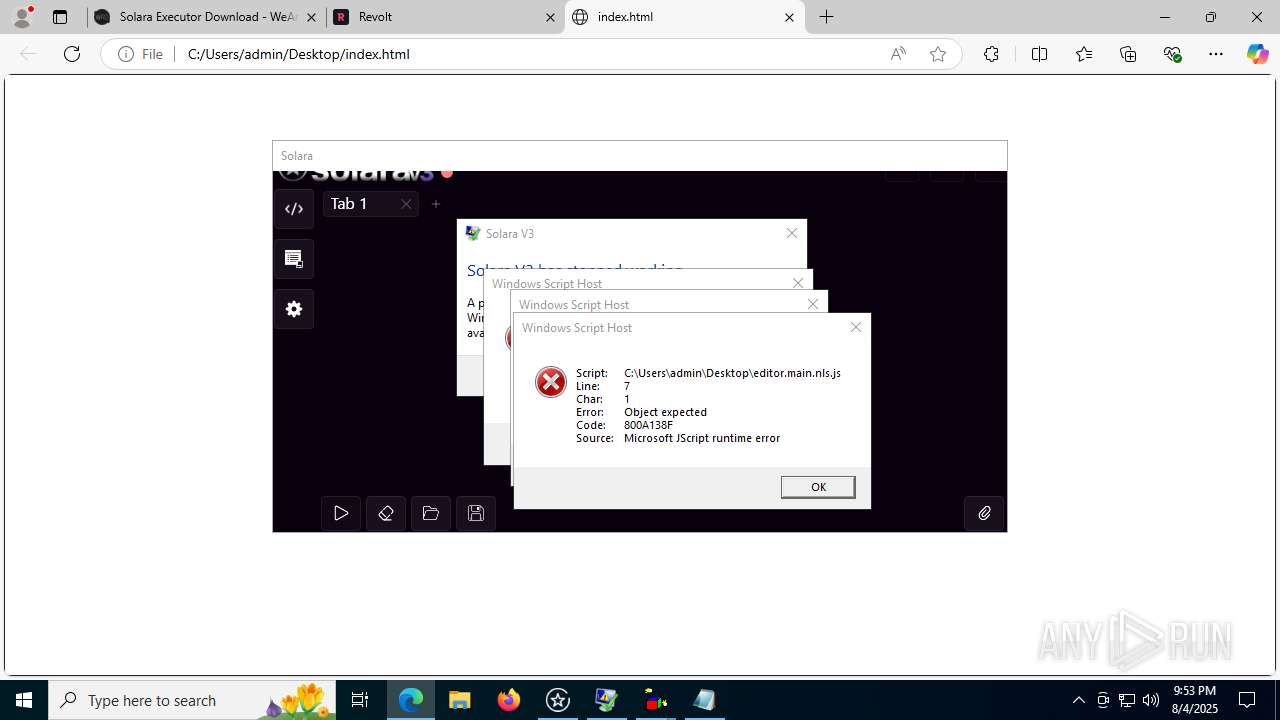
Task: Open a new browser tab
Action: pyautogui.click(x=827, y=17)
